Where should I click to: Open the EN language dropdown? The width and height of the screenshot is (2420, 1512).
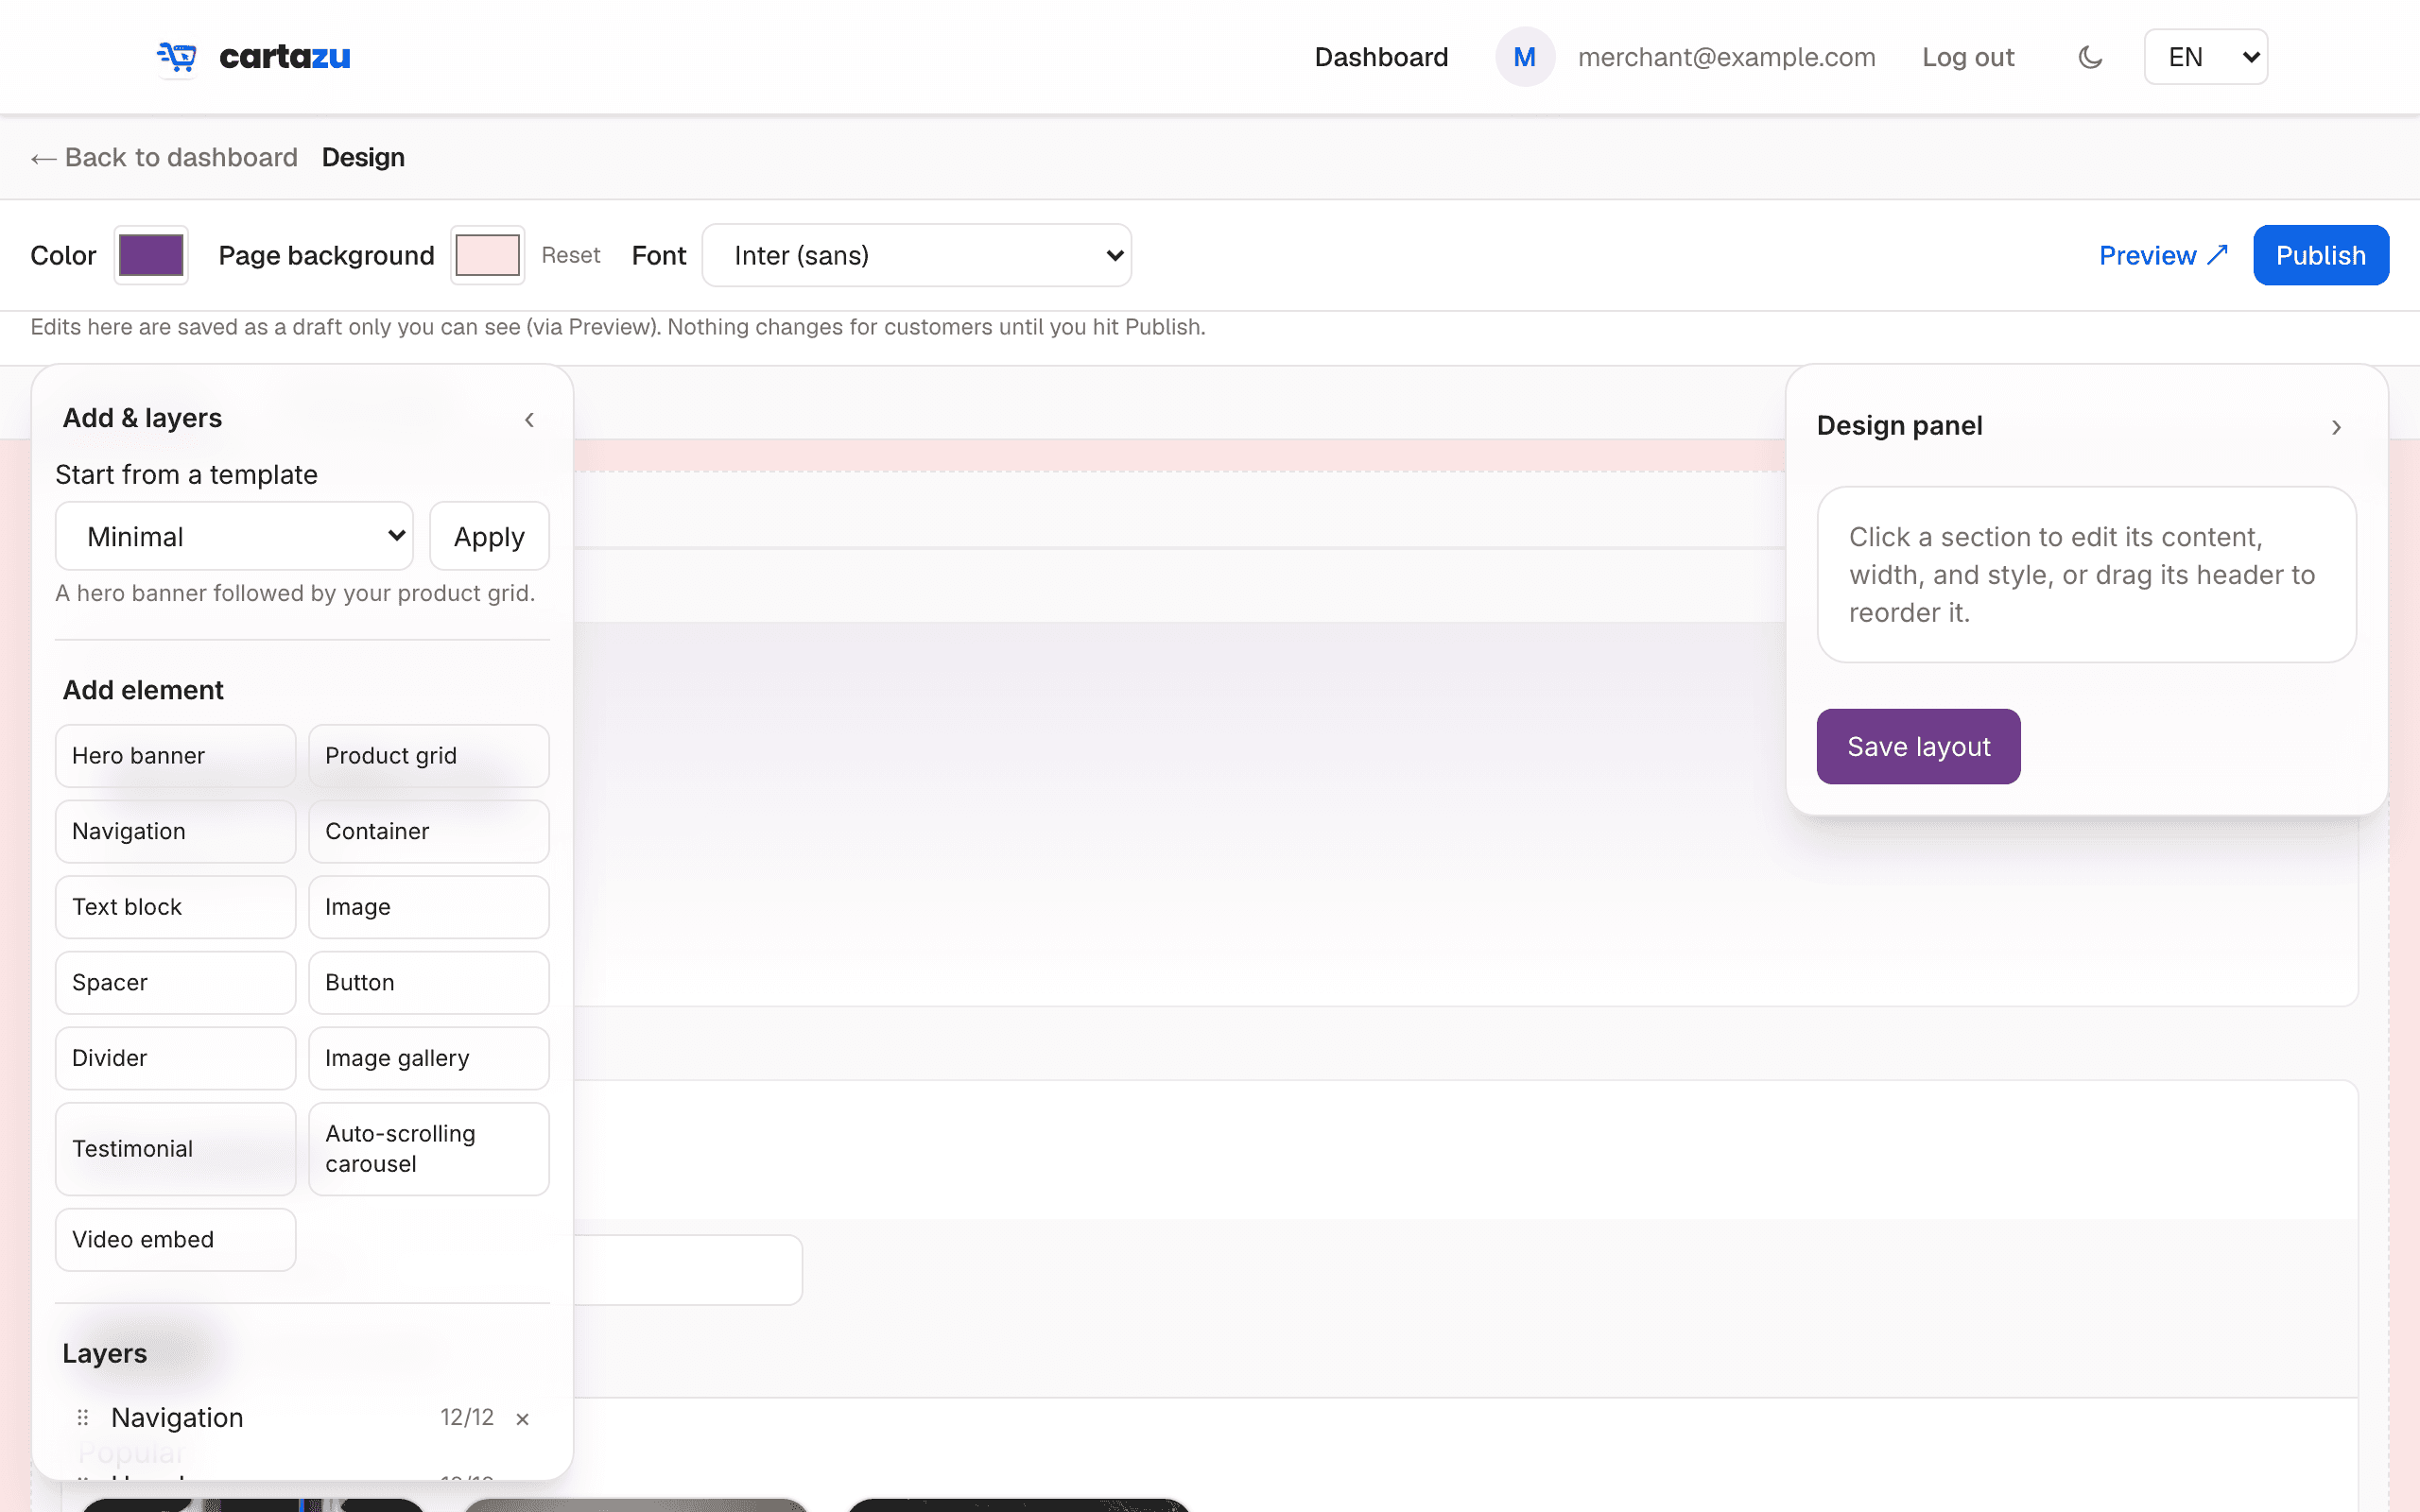[2205, 57]
